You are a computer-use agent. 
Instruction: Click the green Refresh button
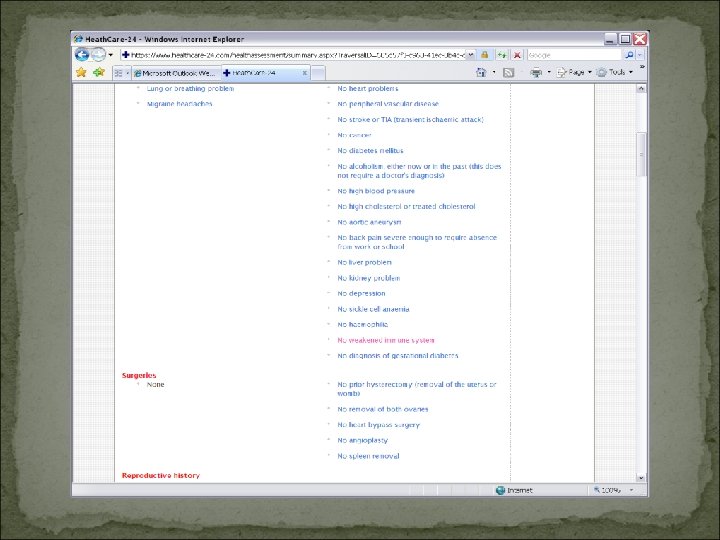[502, 55]
